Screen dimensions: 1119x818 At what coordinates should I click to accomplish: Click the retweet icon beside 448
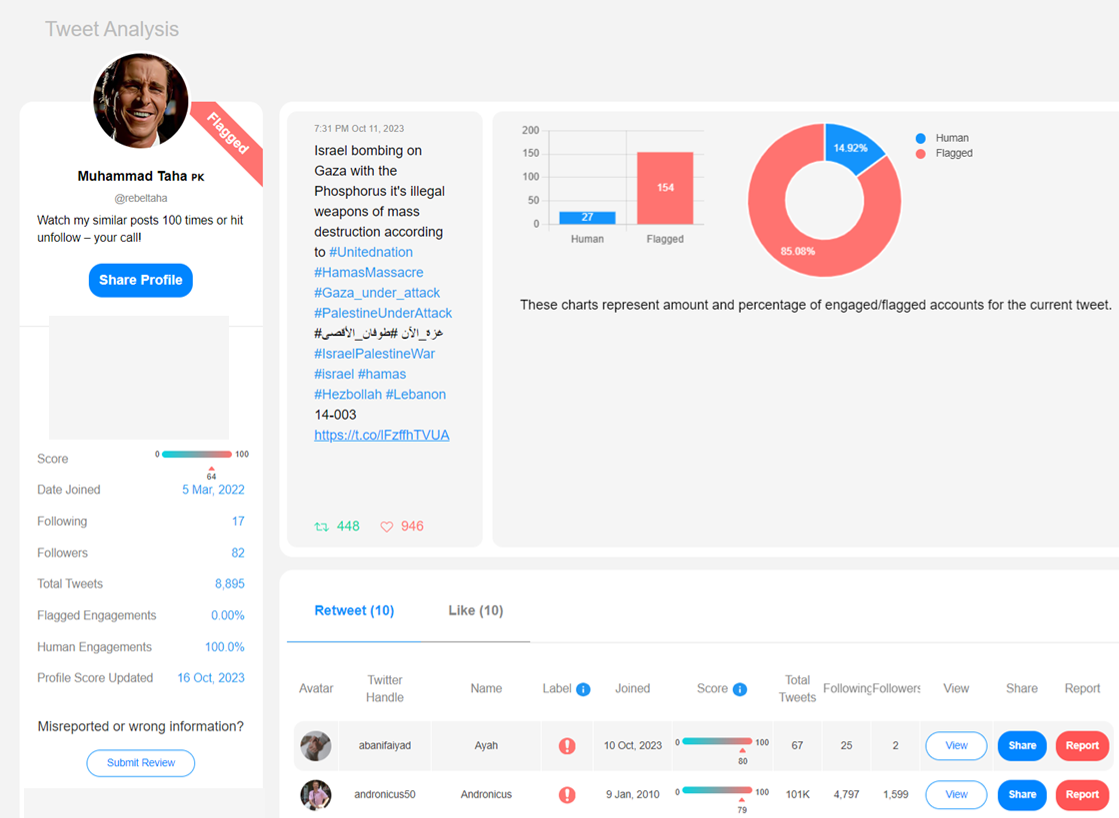click(321, 527)
